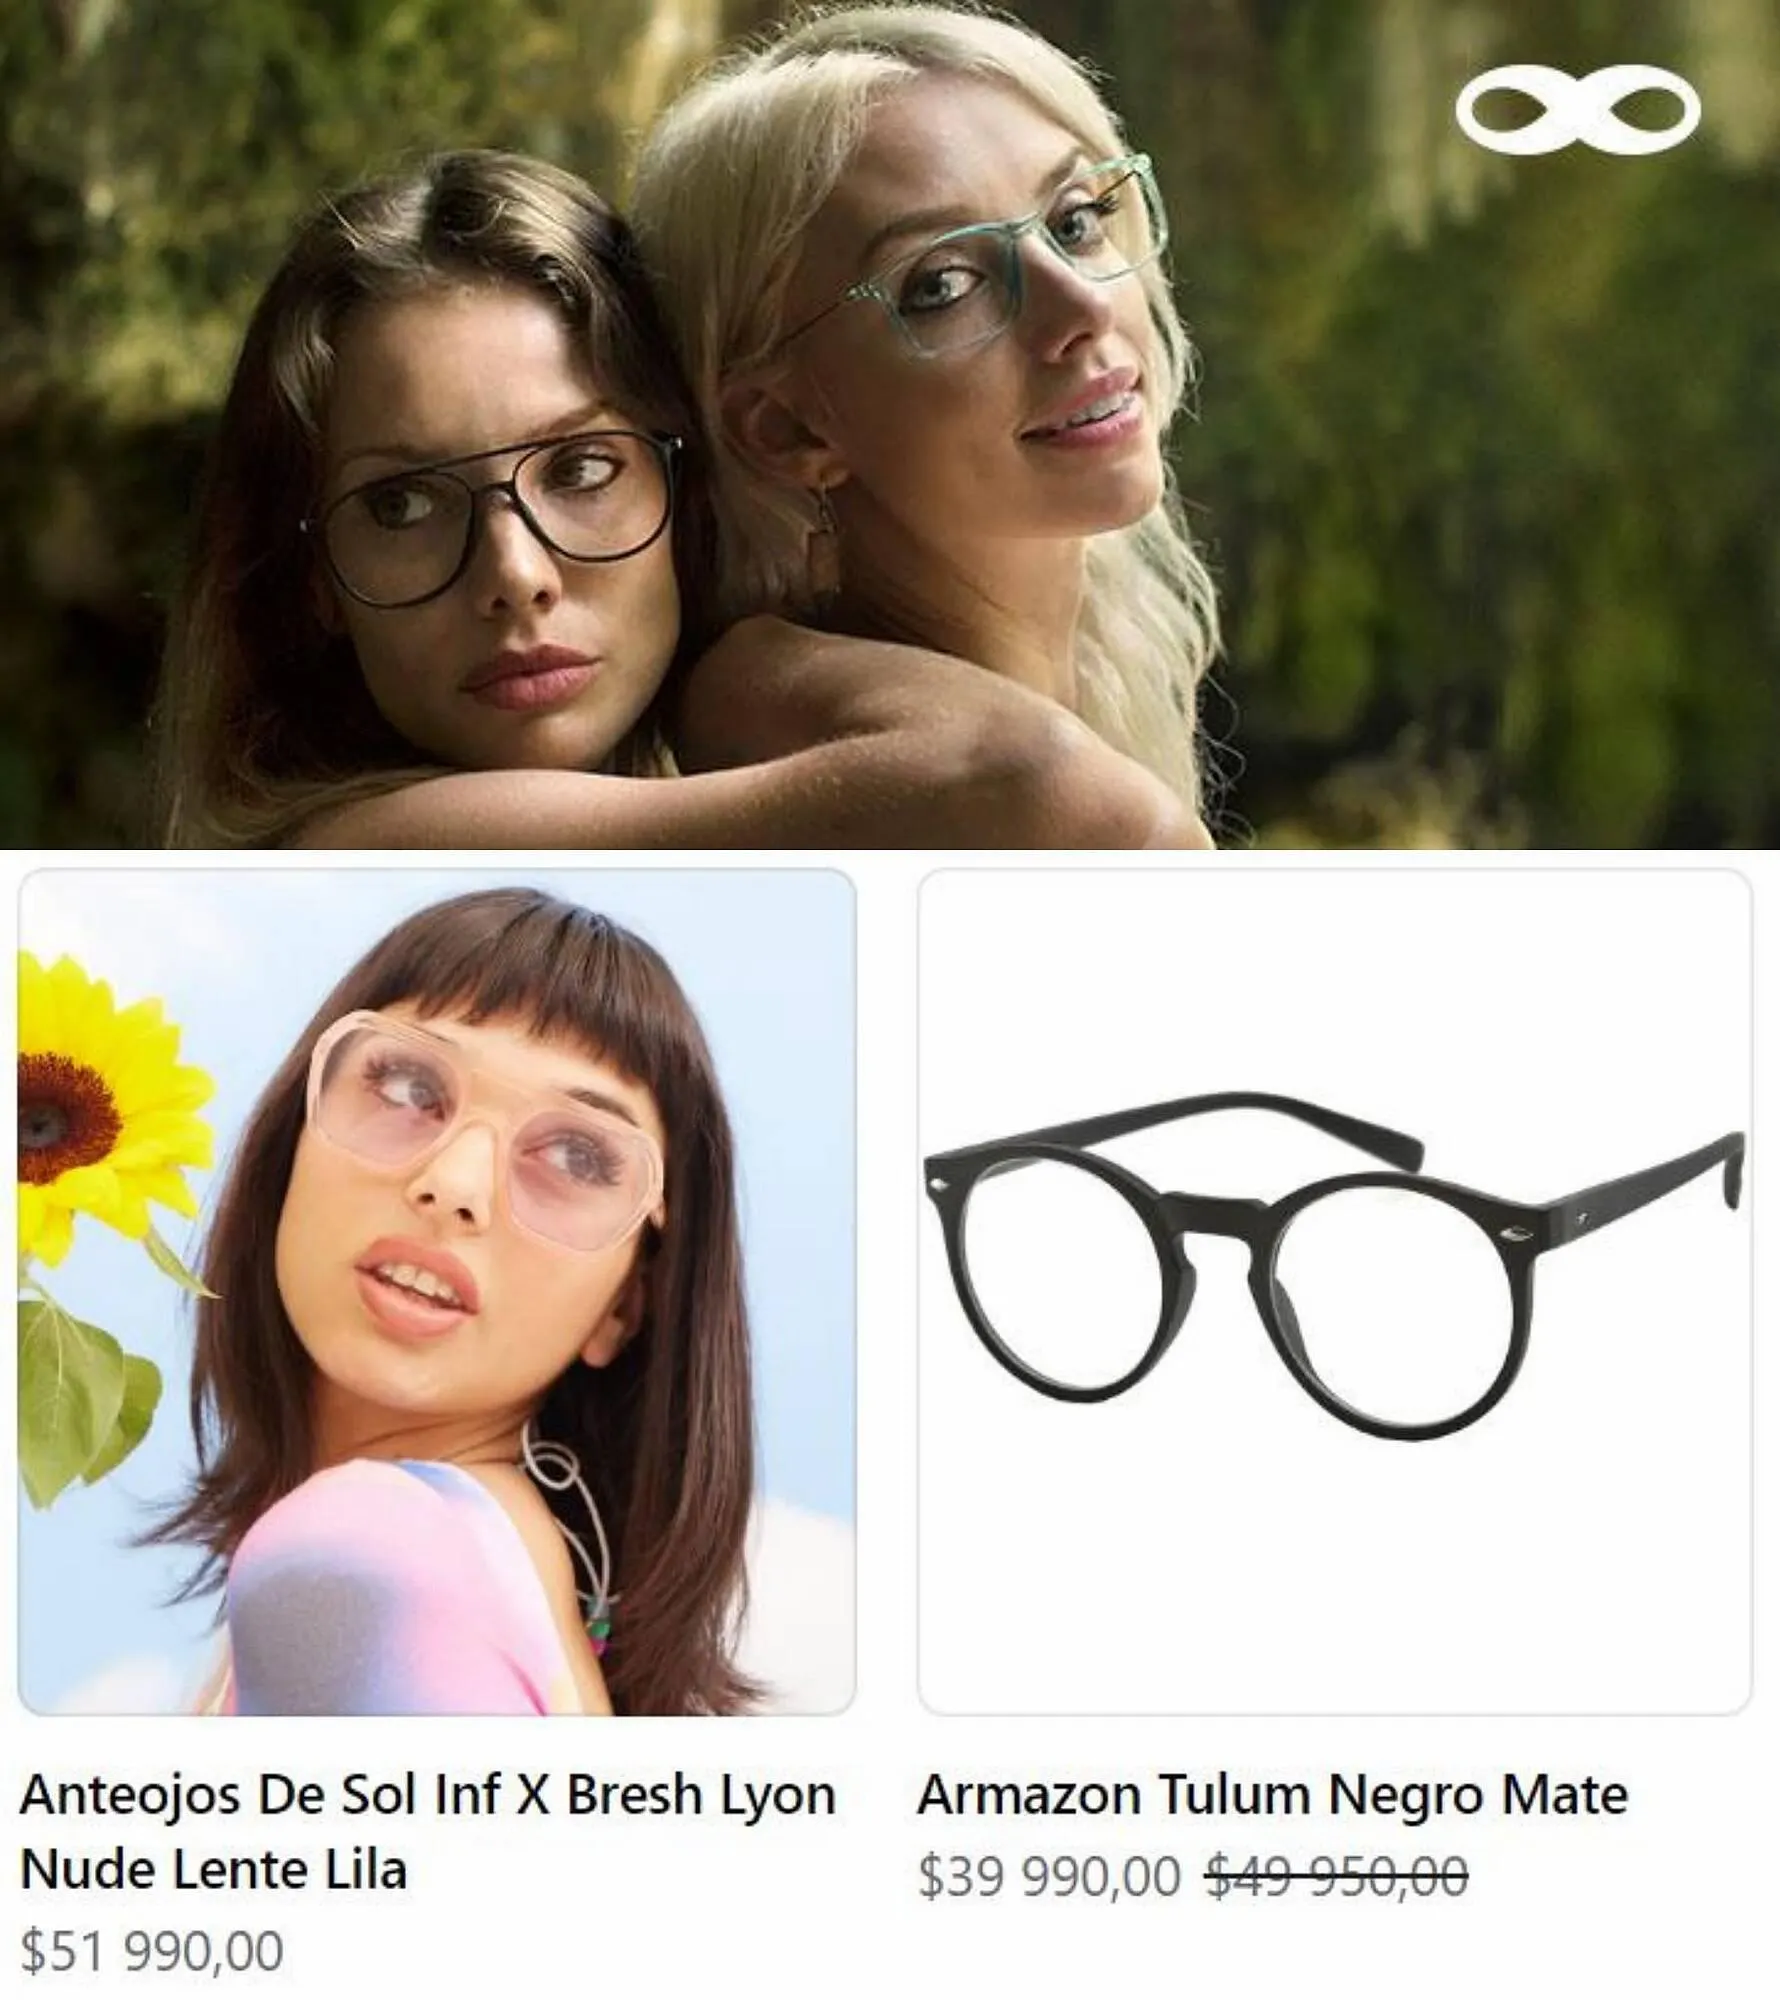Open the Bresh Lyon Nude sunglasses product photo

tap(437, 1292)
